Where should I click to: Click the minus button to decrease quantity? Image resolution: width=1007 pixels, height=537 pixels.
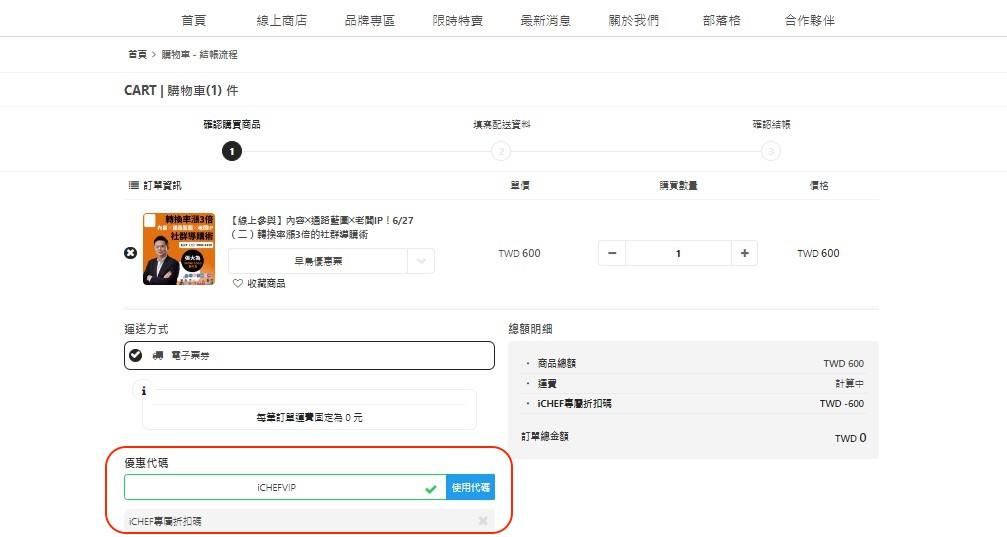[x=612, y=254]
